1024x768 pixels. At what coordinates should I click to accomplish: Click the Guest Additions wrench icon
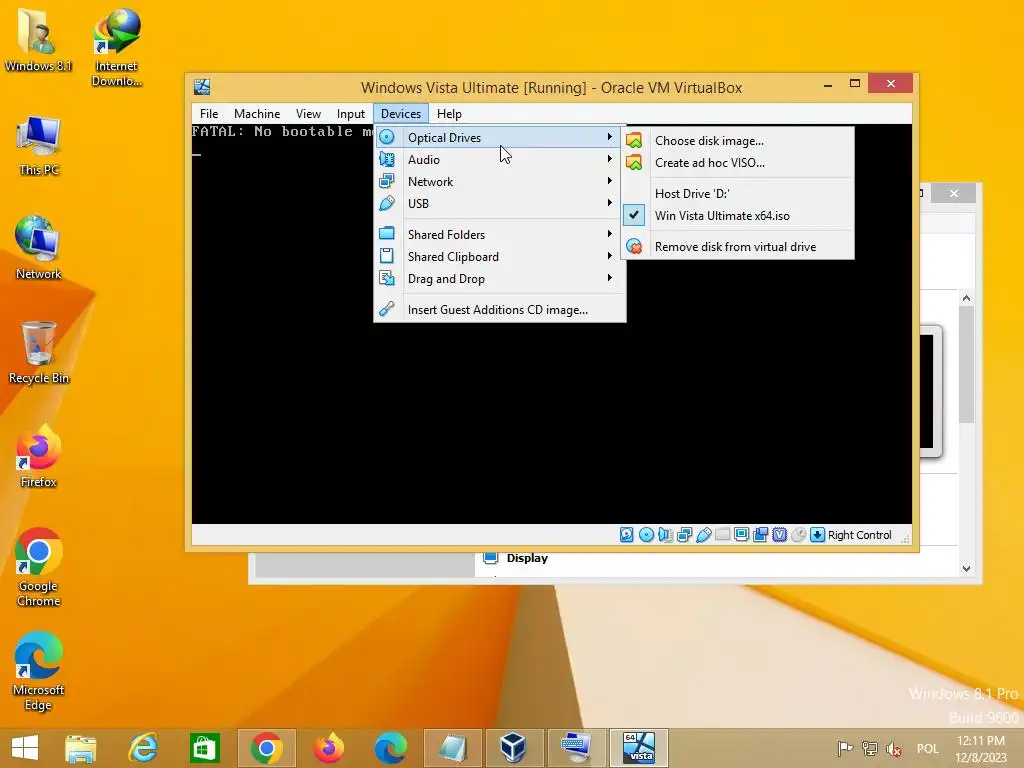click(x=387, y=309)
